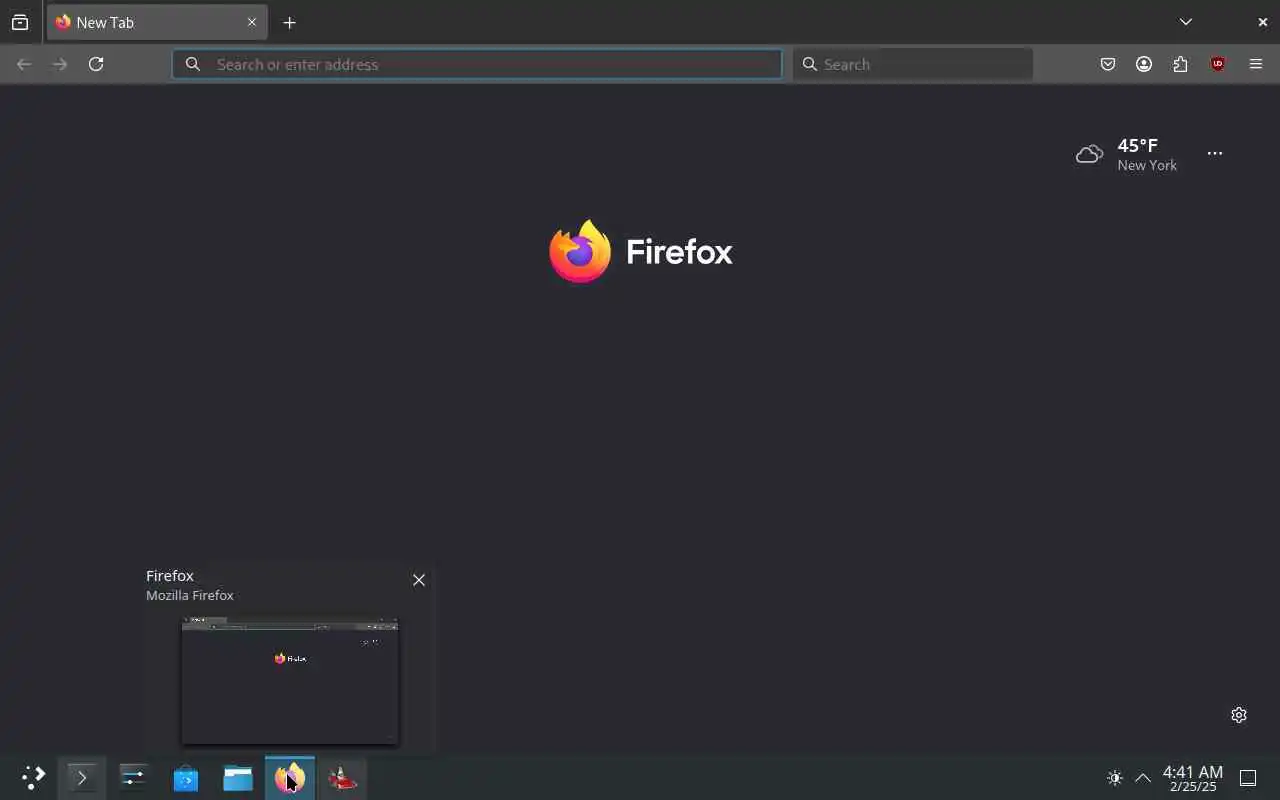Open the KDE application launcher
This screenshot has width=1280, height=800.
(33, 777)
